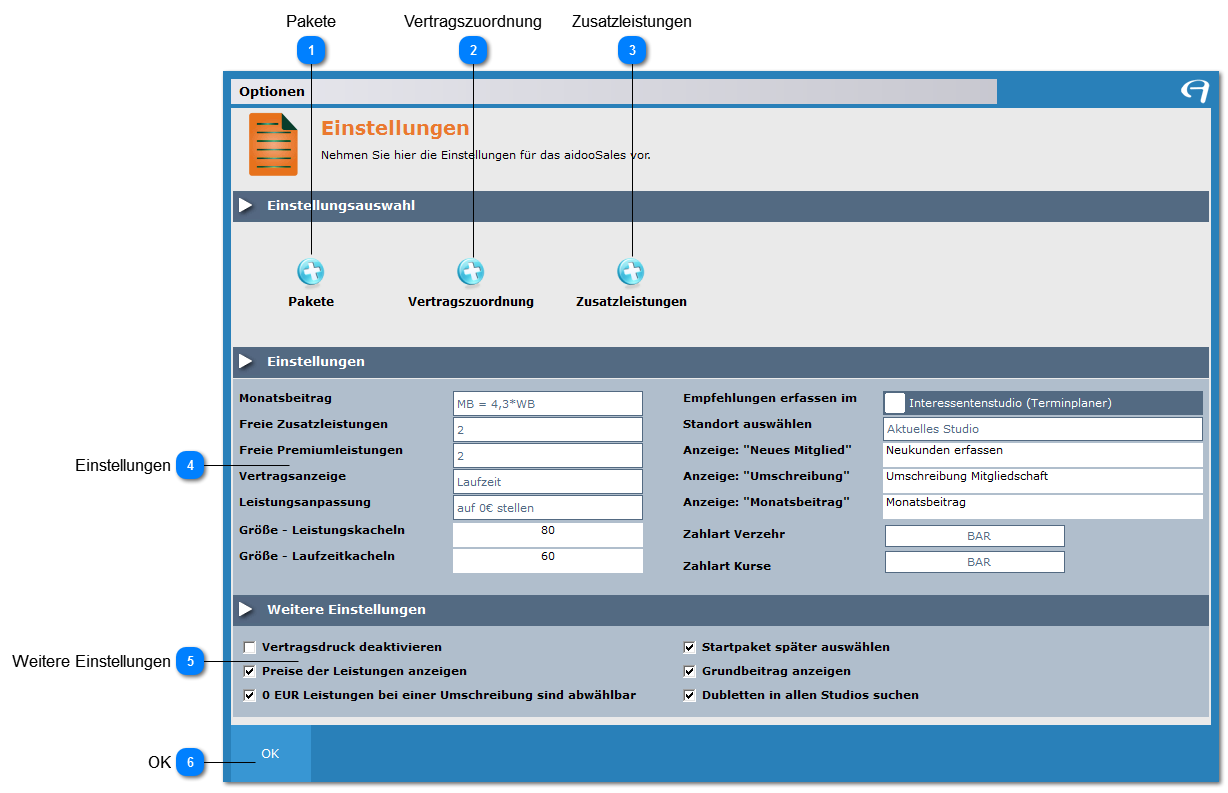Open the Leistungsanpassung field
1228x793 pixels.
click(x=548, y=508)
